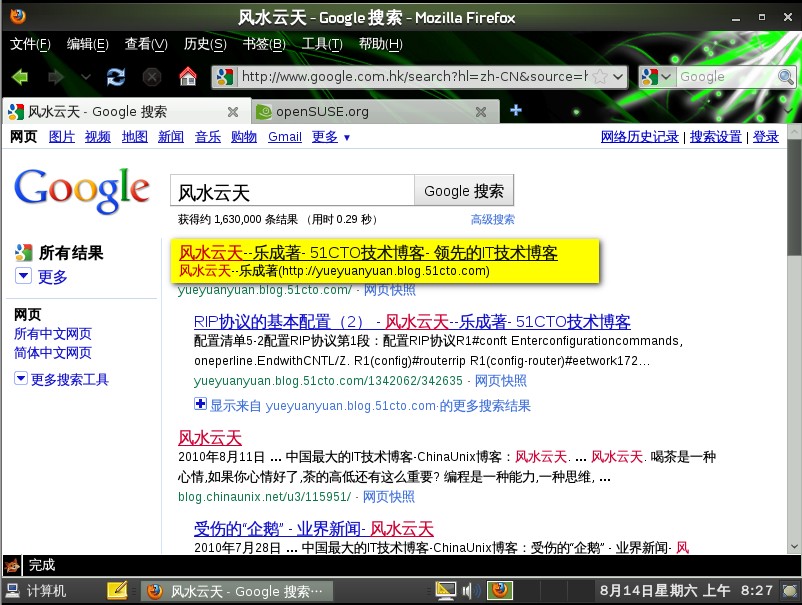
Task: Open the 工具(T) menu
Action: coord(322,44)
